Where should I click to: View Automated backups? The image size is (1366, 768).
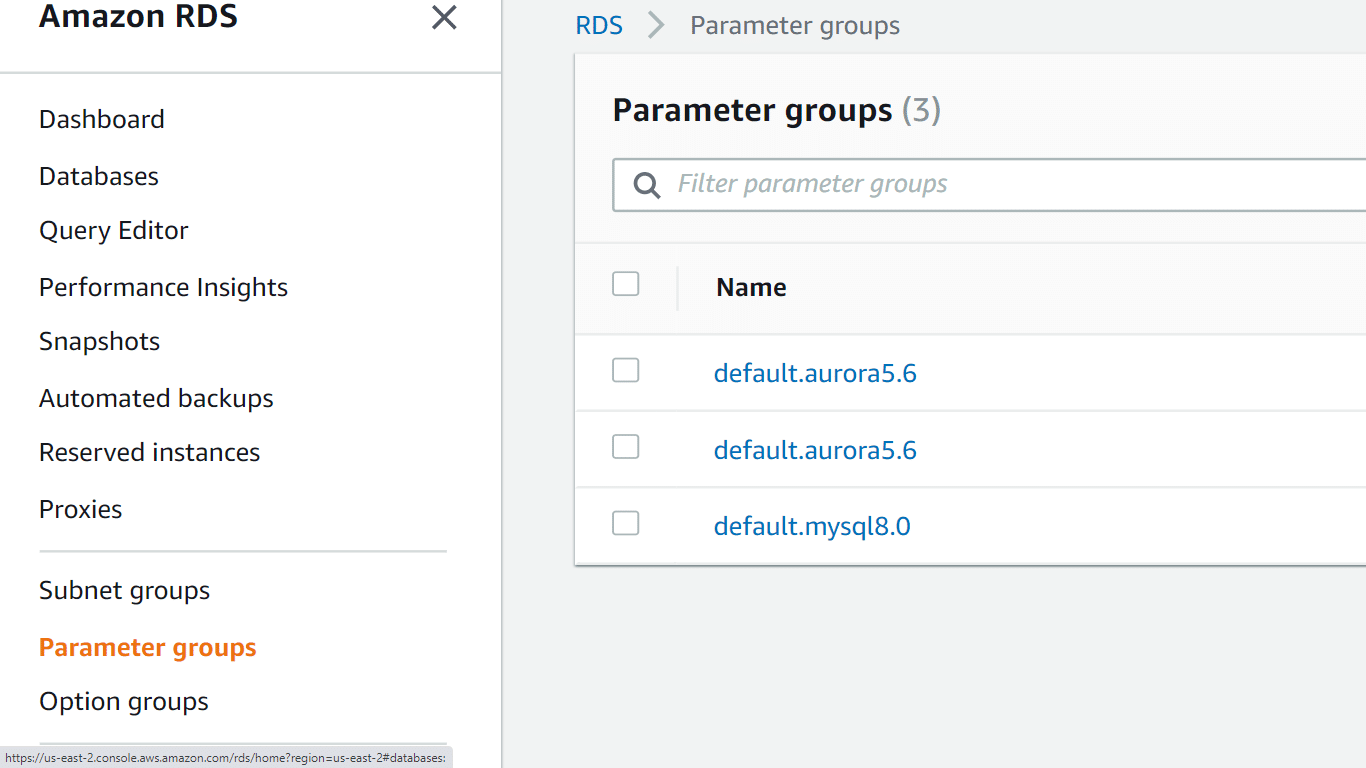coord(156,398)
